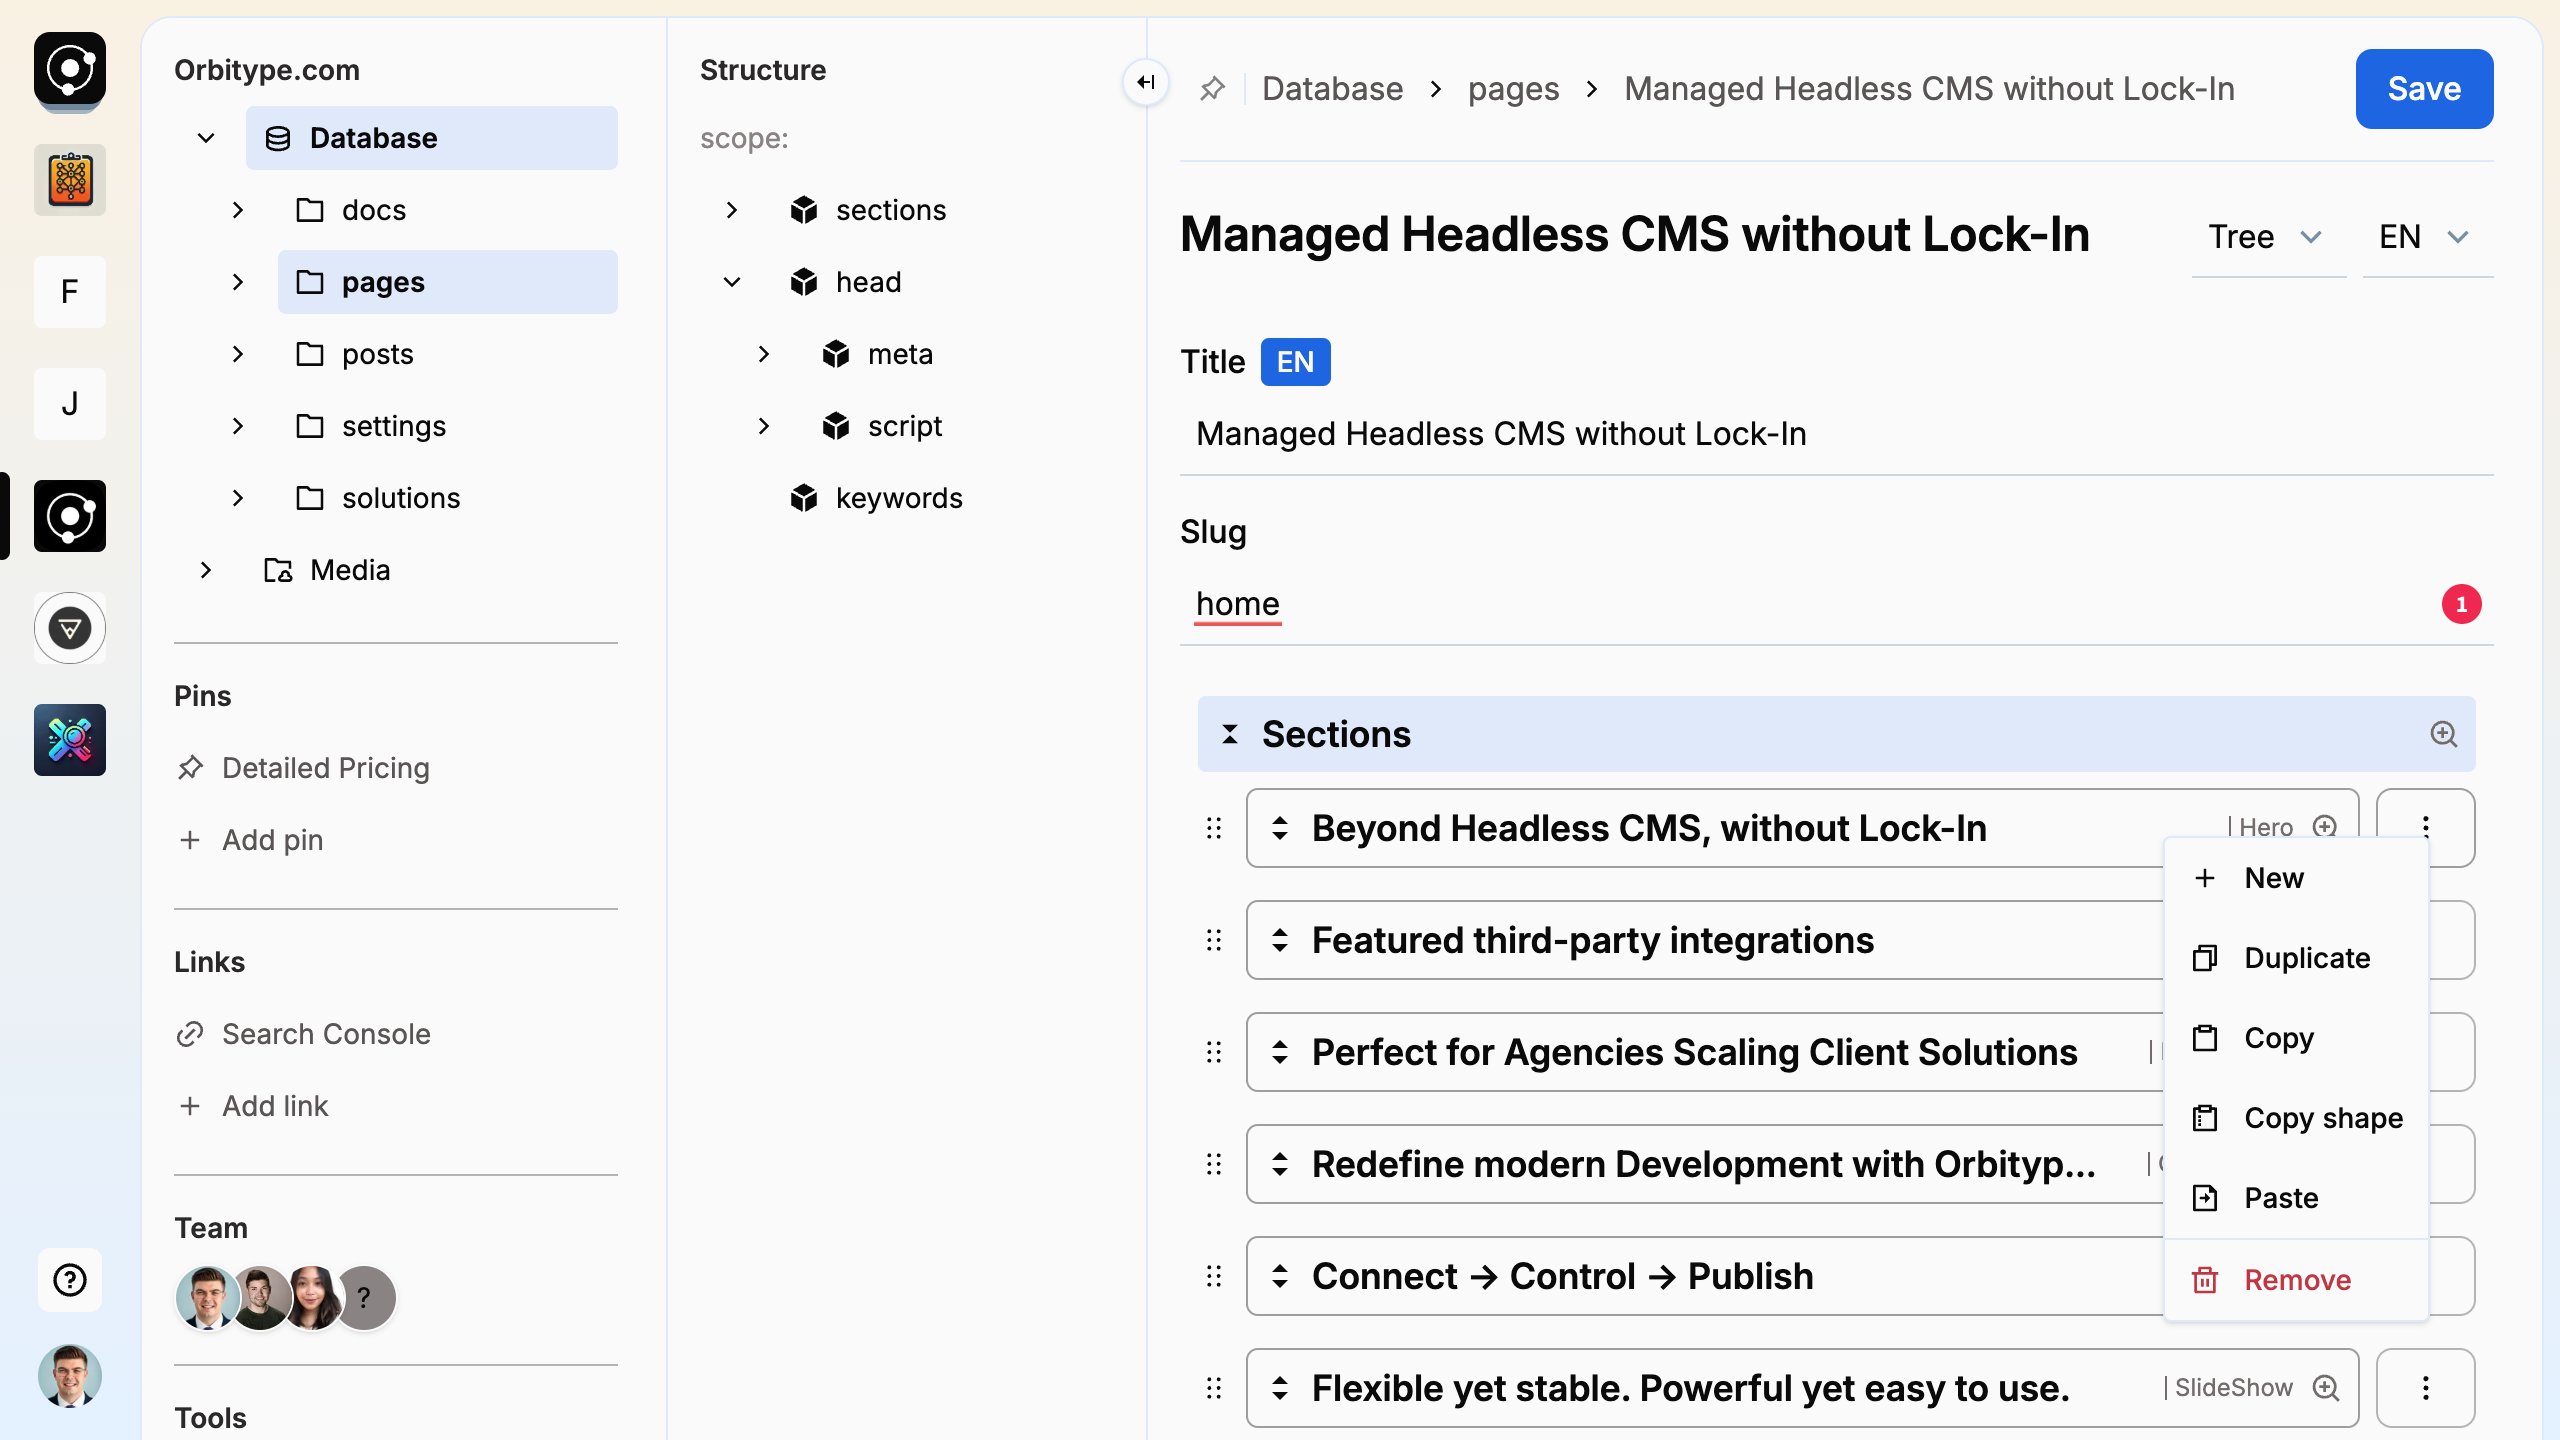Collapse the Database tree node

(x=206, y=138)
